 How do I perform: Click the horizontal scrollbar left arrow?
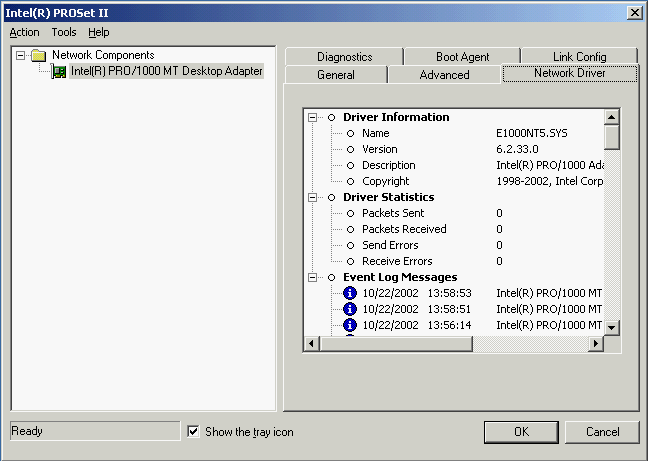tap(312, 343)
